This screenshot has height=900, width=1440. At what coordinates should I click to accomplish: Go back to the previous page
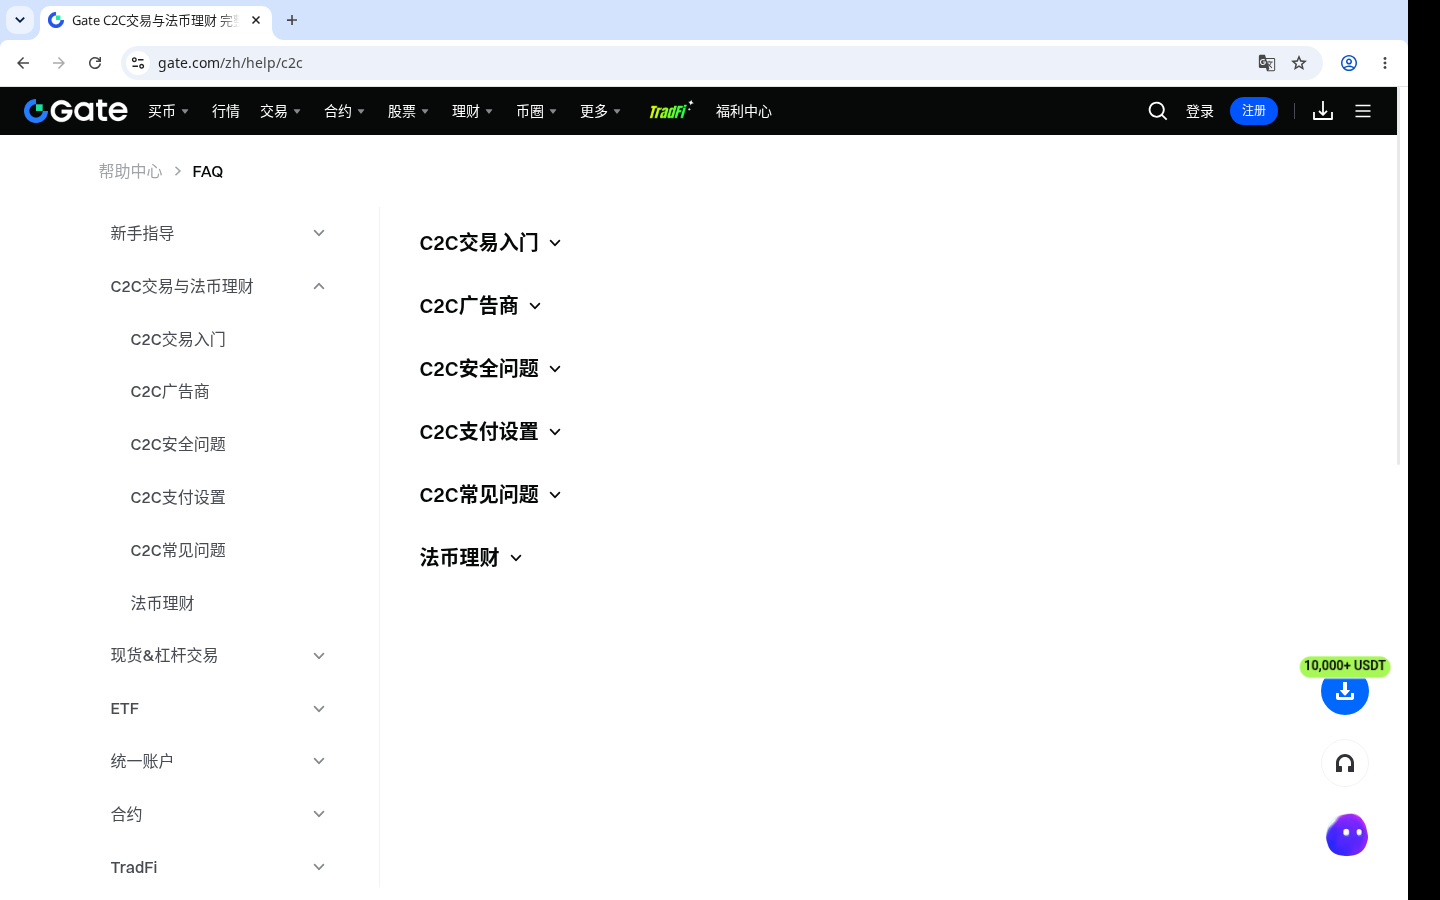pyautogui.click(x=23, y=63)
